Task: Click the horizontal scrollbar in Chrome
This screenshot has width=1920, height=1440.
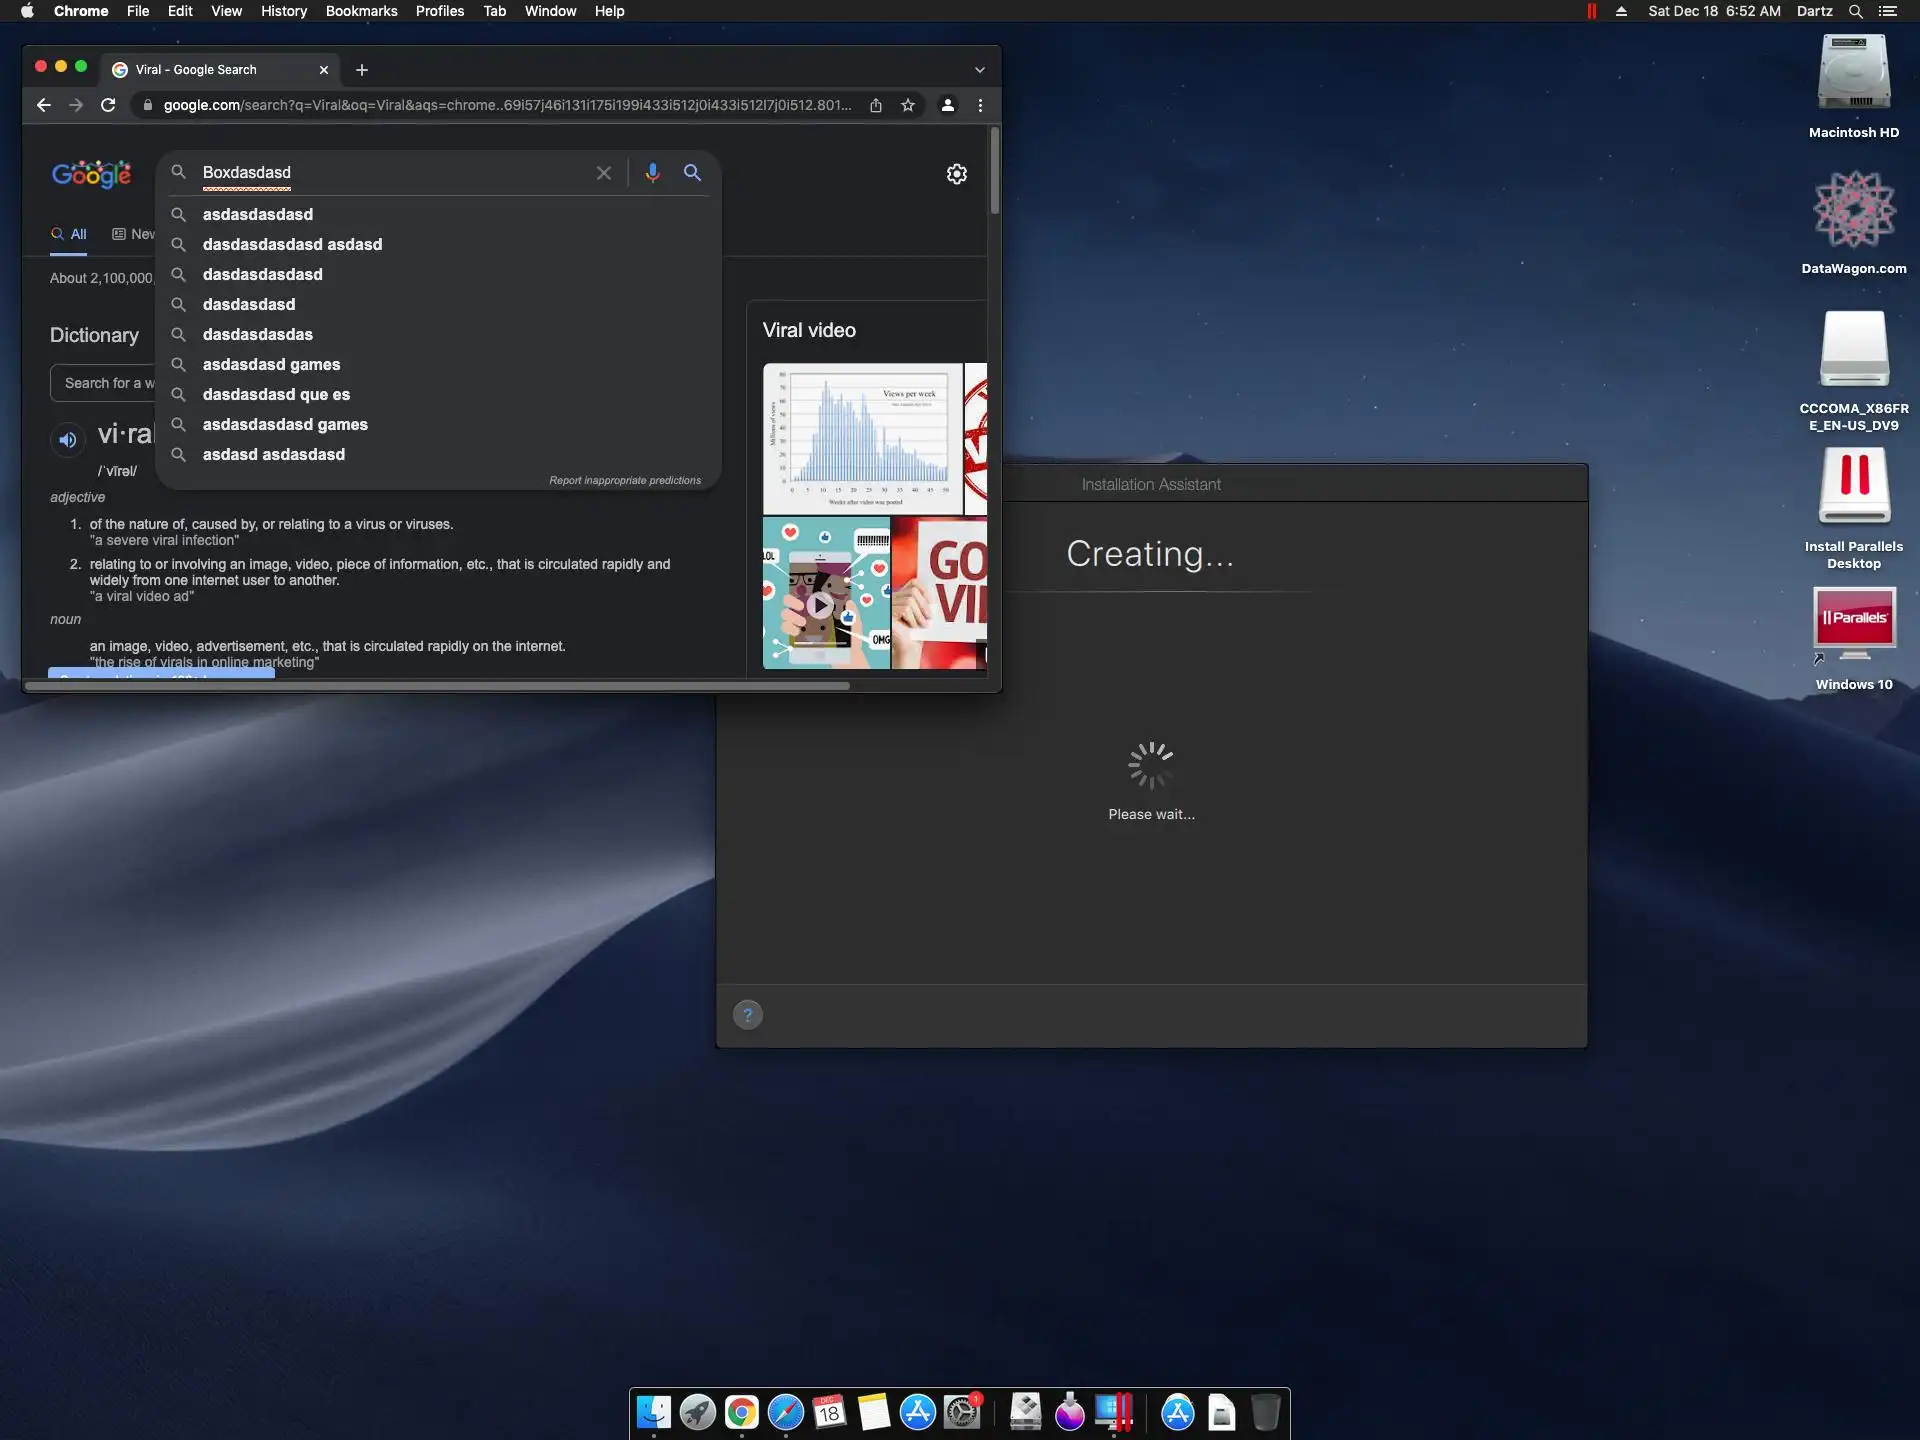Action: point(437,686)
